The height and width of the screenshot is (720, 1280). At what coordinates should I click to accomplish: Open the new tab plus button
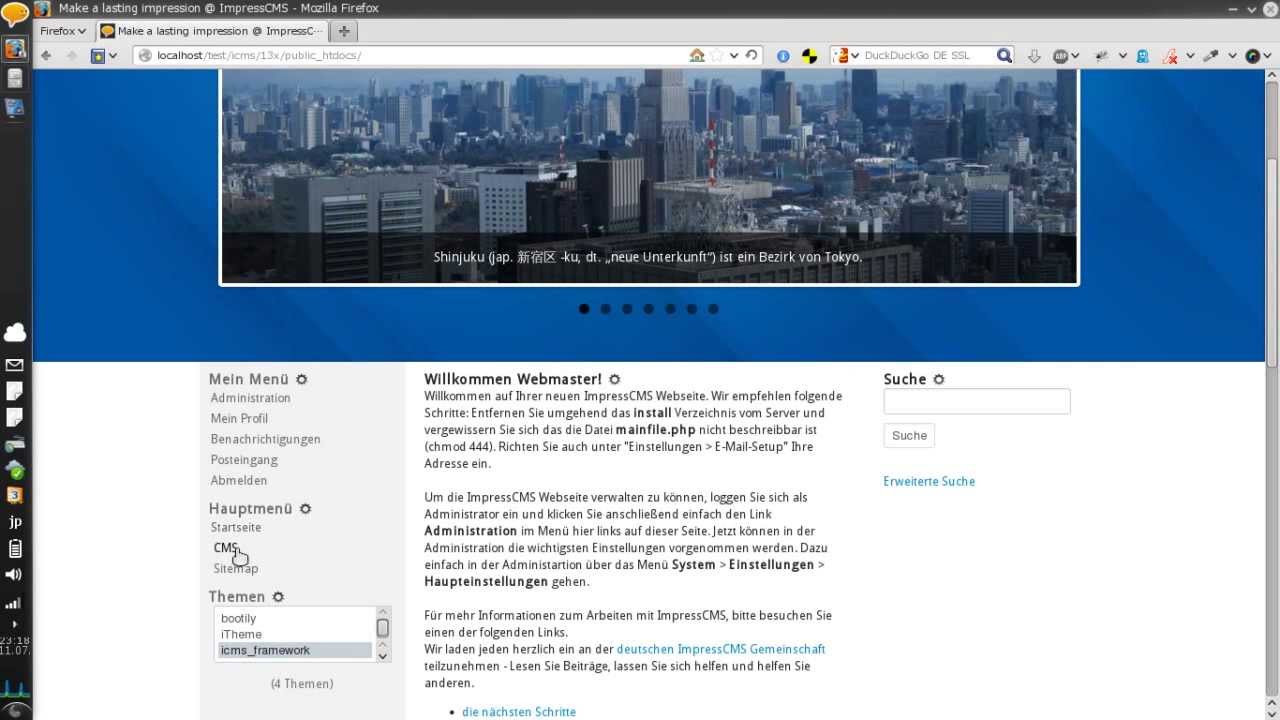coord(344,31)
